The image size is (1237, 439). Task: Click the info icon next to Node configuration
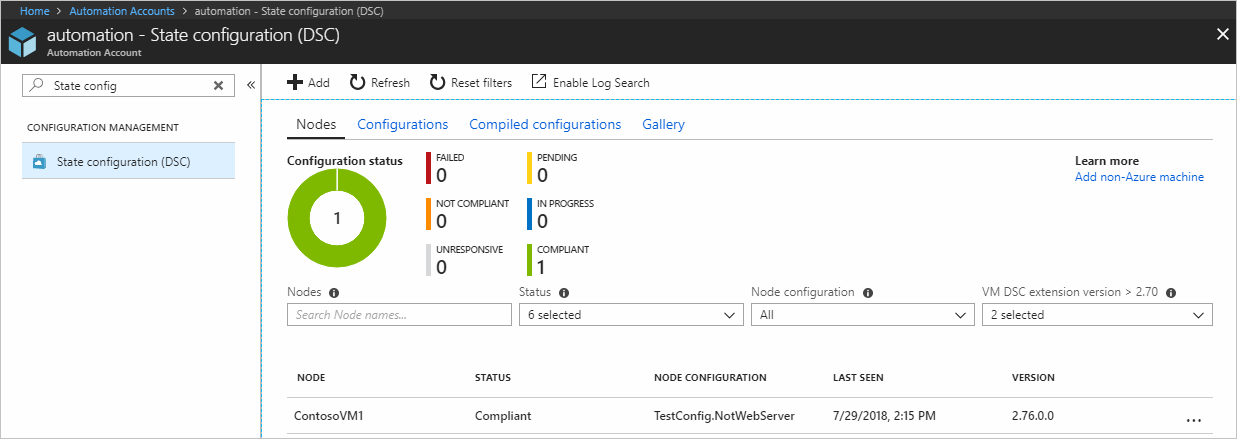tap(868, 293)
